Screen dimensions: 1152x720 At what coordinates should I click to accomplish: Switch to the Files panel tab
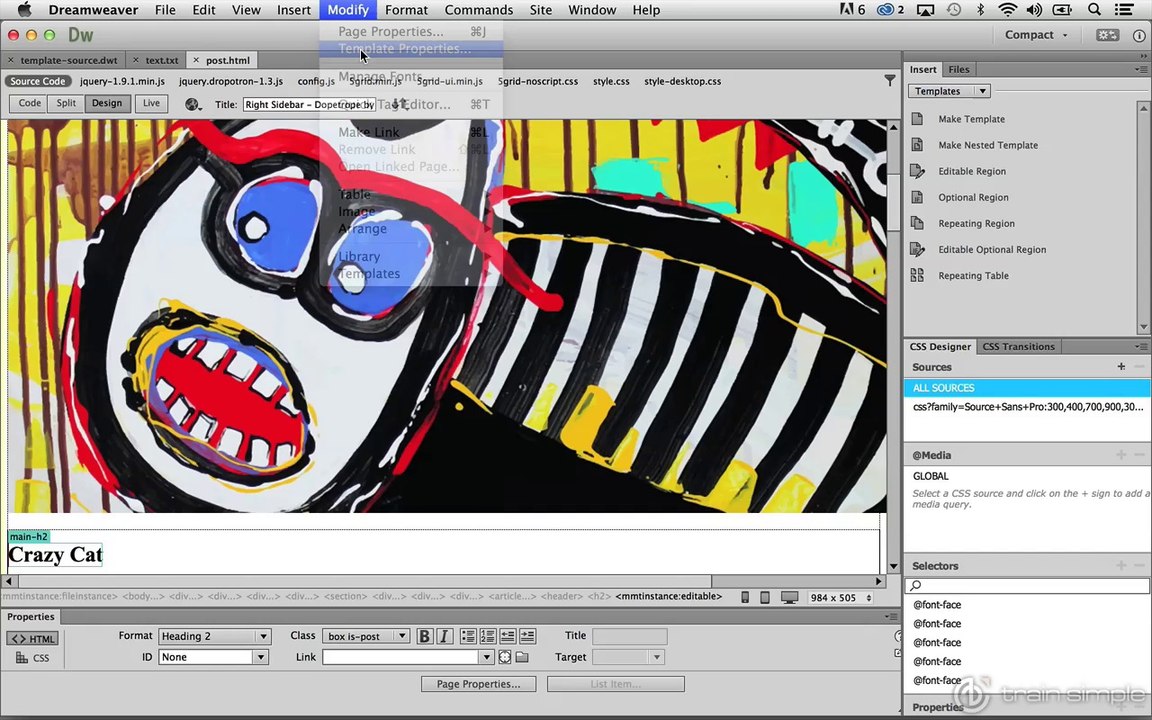pos(958,69)
